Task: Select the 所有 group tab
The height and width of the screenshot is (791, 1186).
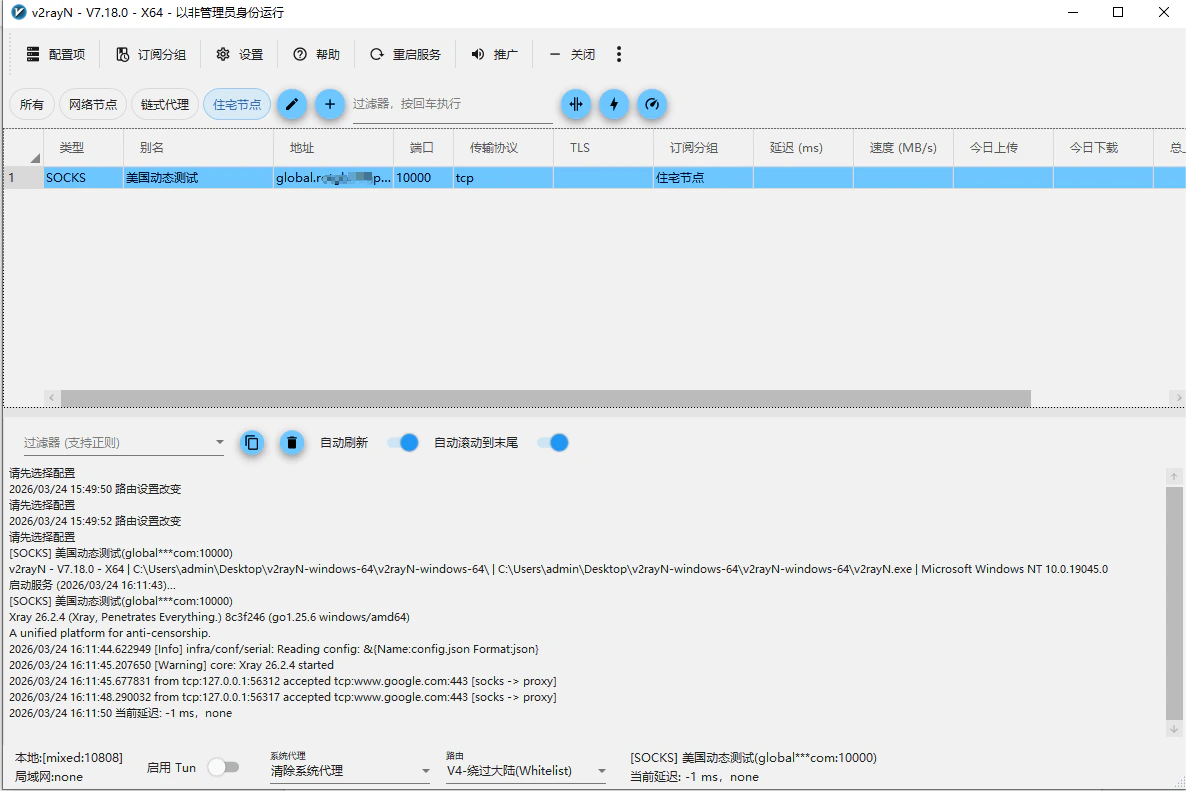Action: 32,104
